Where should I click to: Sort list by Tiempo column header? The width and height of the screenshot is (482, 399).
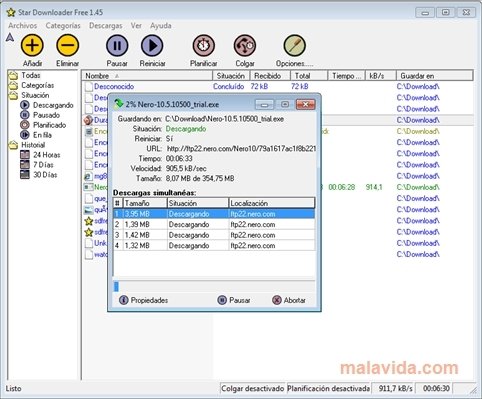click(x=347, y=76)
